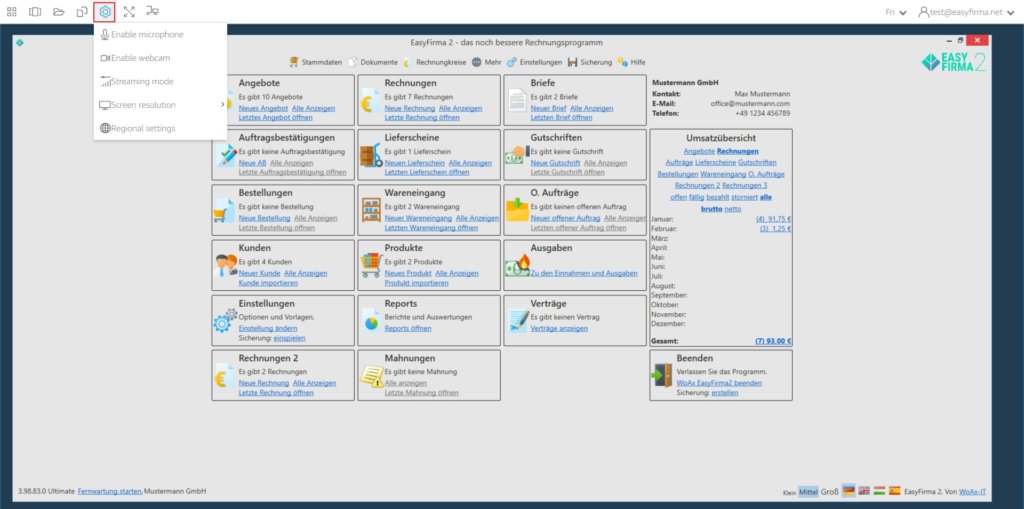
Task: Click the Neue Rechnung link under Rechnungen
Action: [409, 108]
